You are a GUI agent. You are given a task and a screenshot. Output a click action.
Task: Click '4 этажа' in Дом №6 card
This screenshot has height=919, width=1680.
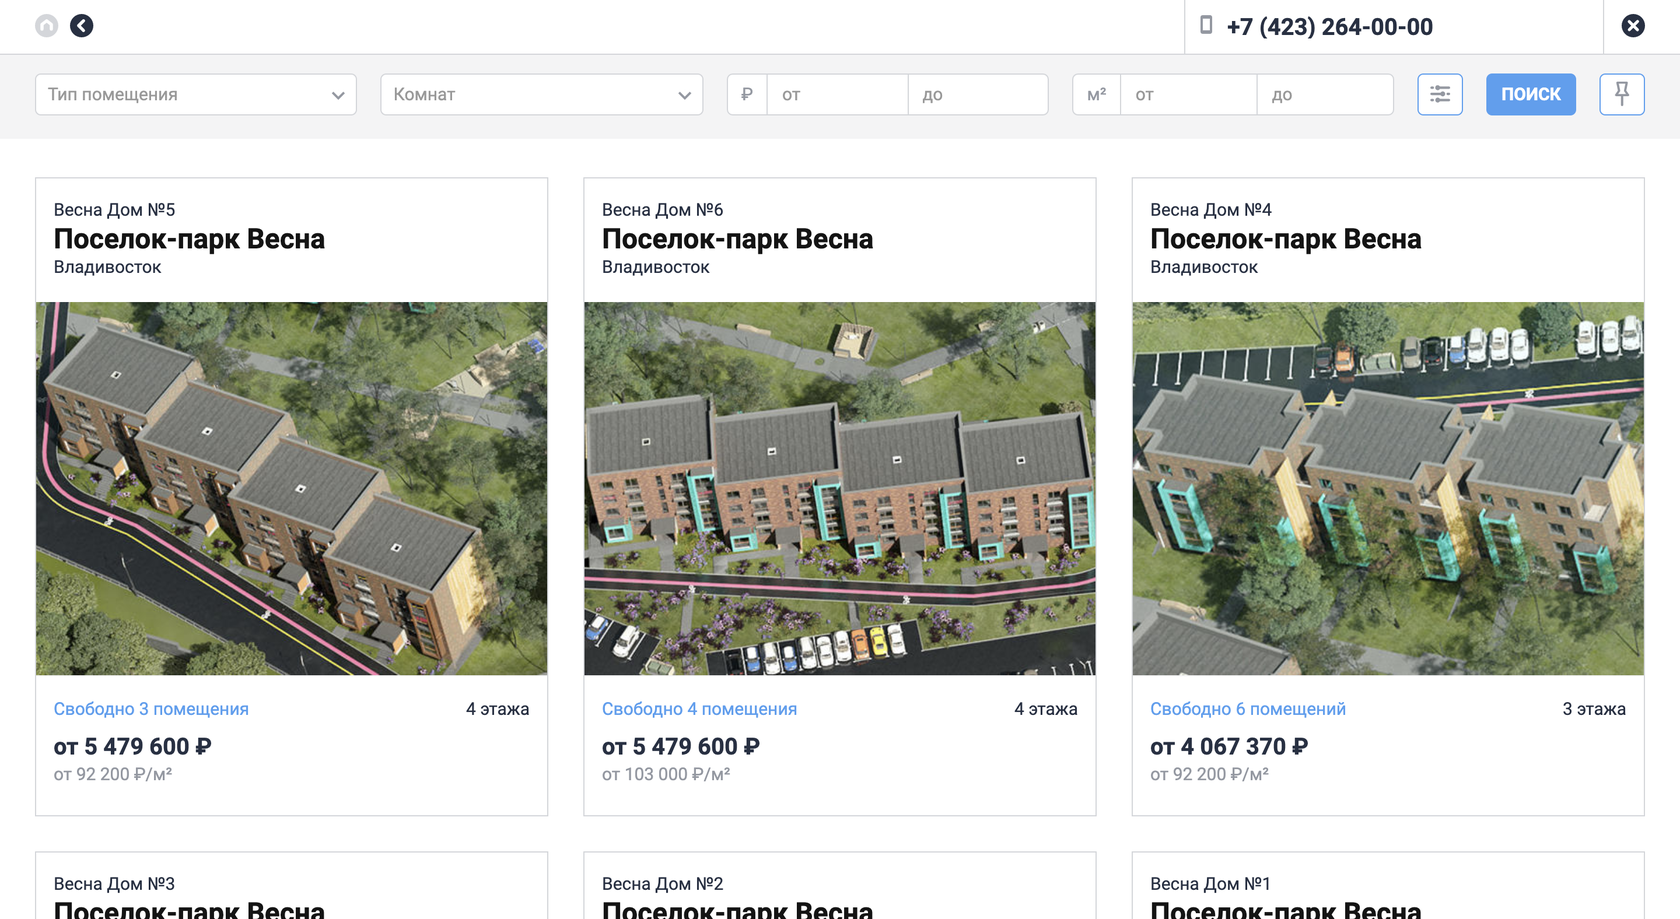coord(1045,709)
